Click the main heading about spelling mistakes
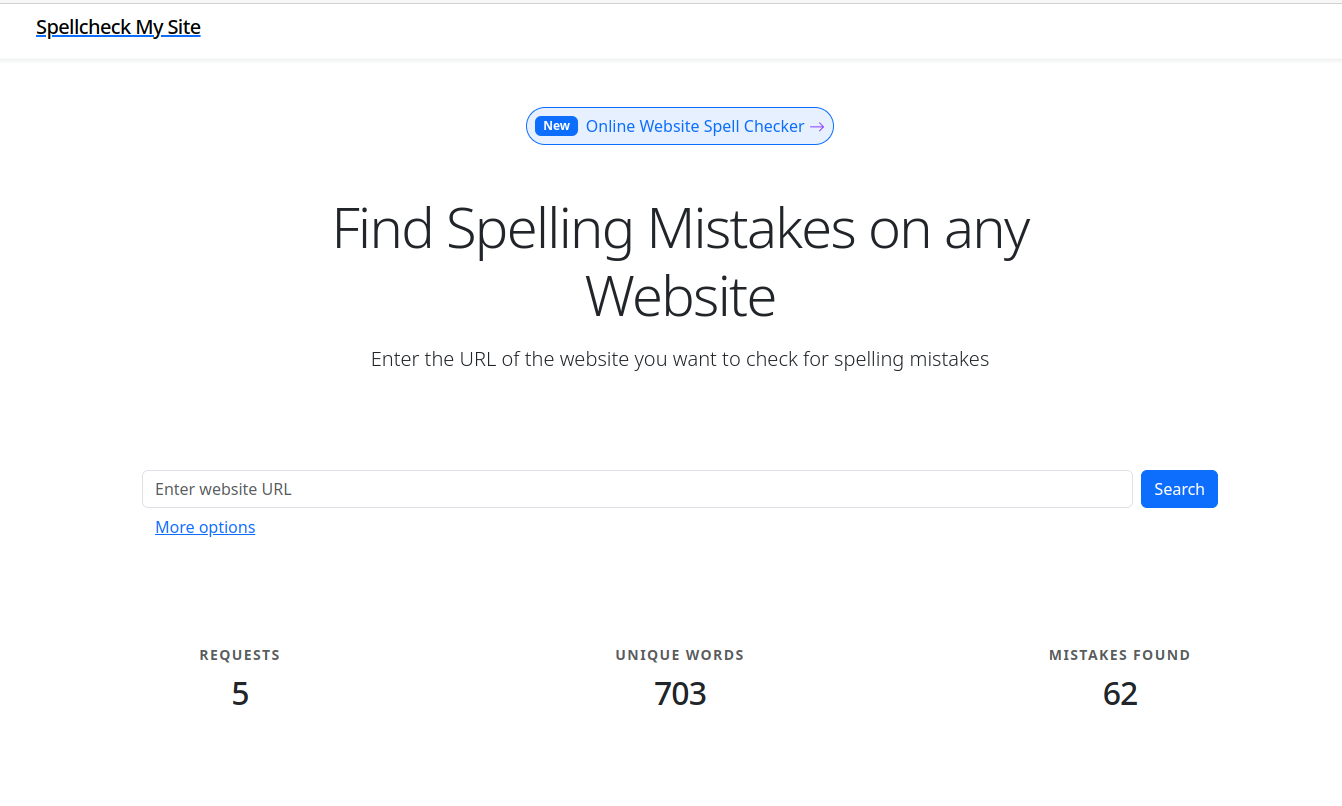The width and height of the screenshot is (1342, 806). pyautogui.click(x=680, y=263)
